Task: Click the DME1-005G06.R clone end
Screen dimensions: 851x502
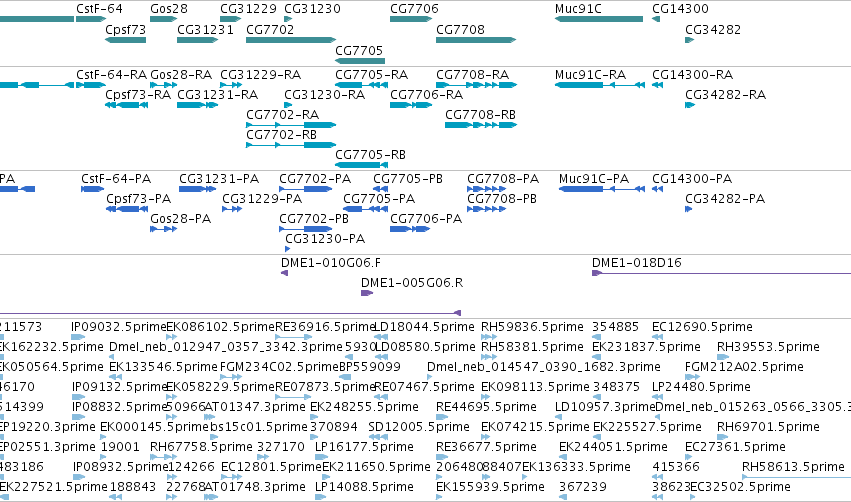Action: [x=367, y=293]
